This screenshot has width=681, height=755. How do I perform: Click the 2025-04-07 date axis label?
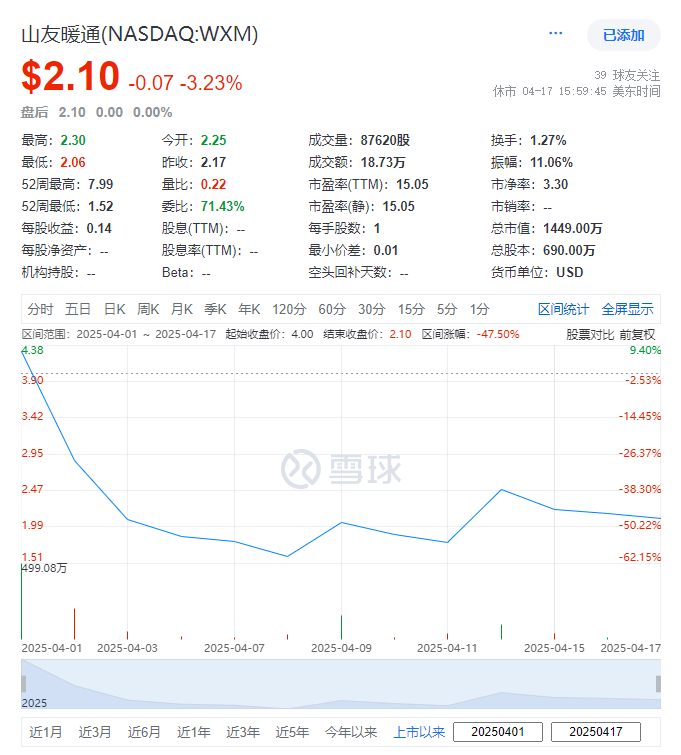tap(234, 648)
